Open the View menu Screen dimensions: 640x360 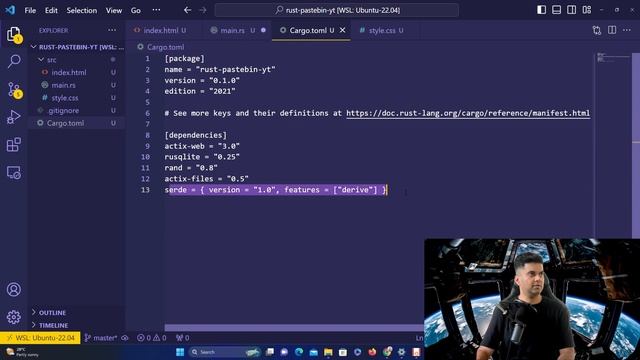point(114,10)
